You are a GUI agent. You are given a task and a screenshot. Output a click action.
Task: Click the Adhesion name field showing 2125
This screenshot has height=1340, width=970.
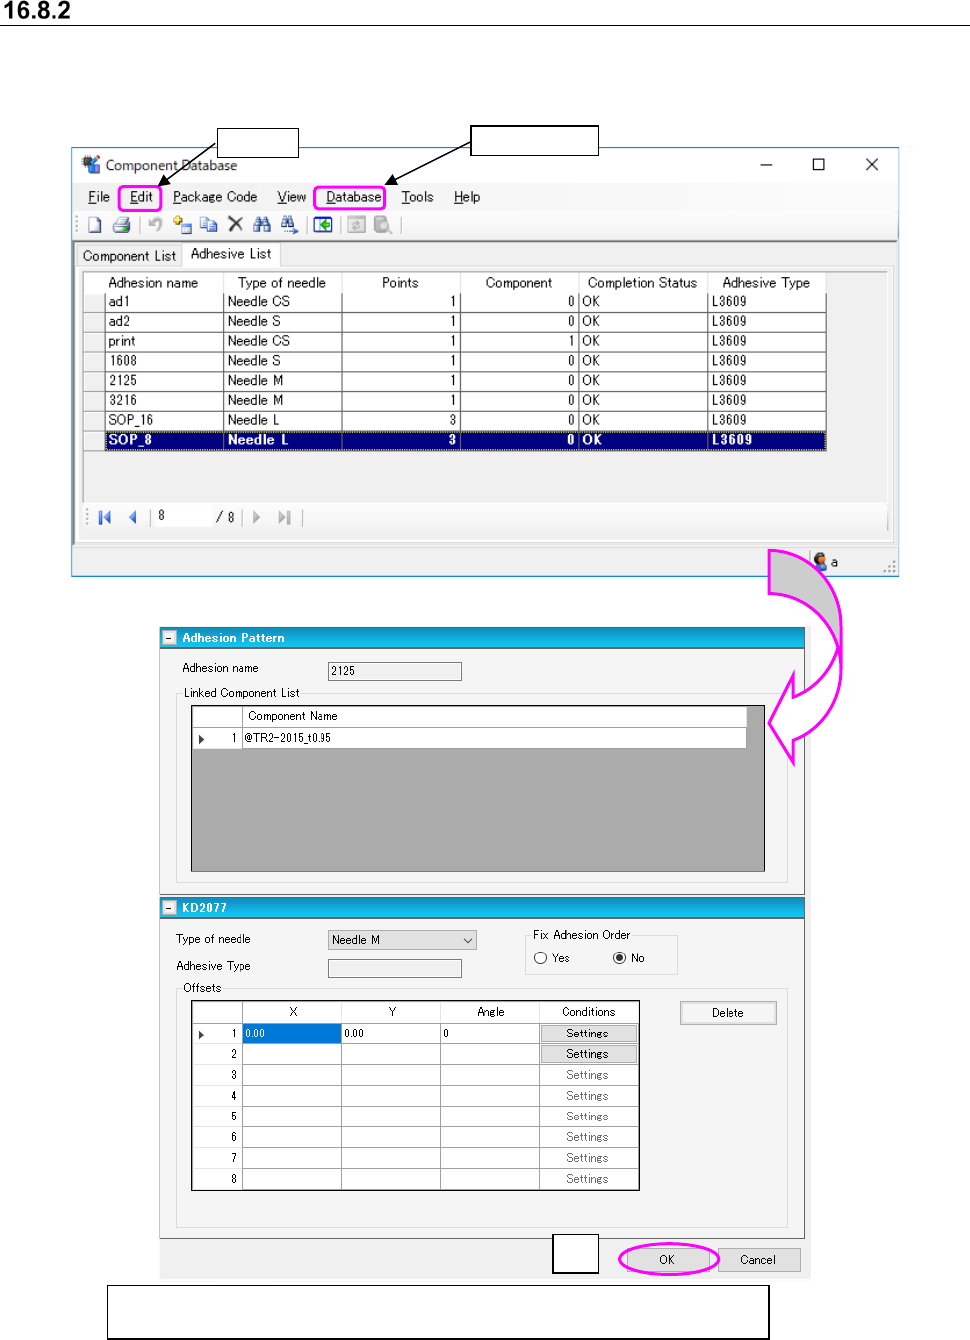pos(395,671)
